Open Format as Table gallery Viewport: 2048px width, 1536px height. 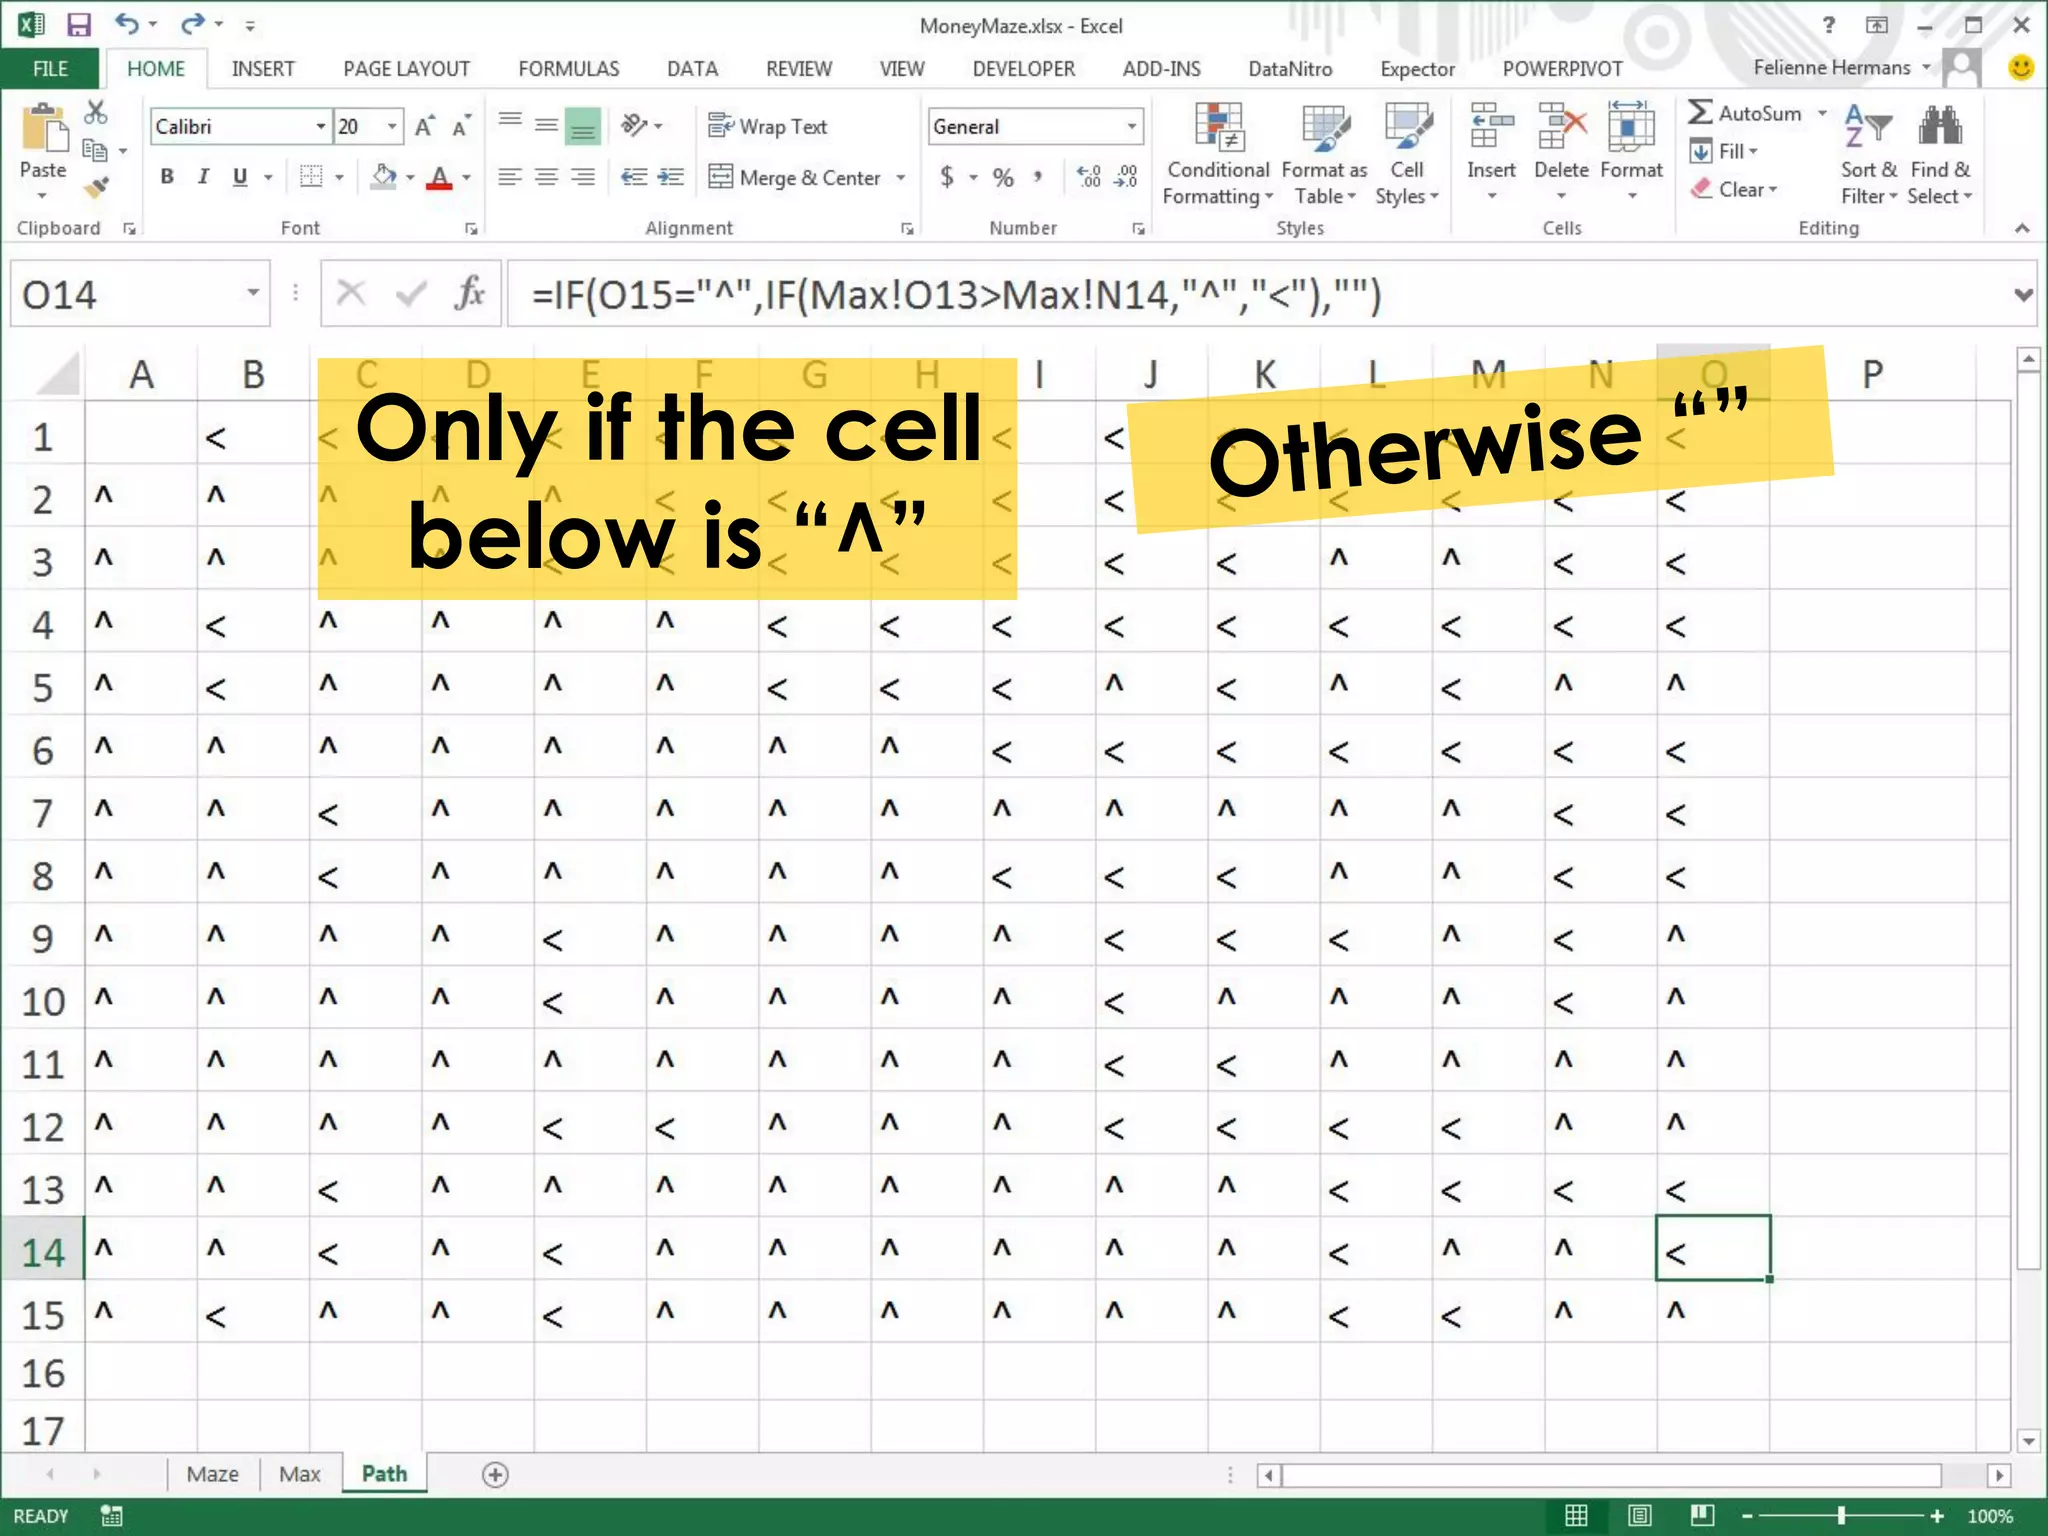tap(1324, 154)
